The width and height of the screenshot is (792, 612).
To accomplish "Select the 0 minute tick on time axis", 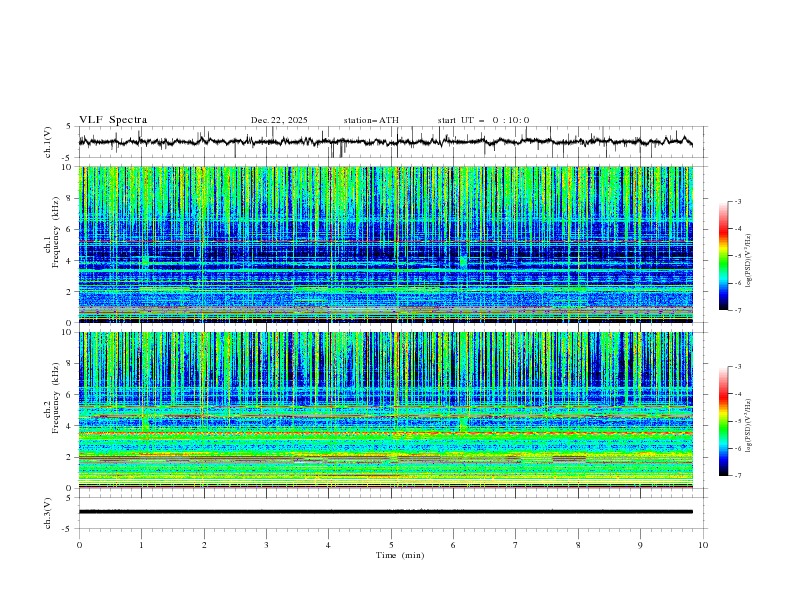I will click(x=80, y=545).
